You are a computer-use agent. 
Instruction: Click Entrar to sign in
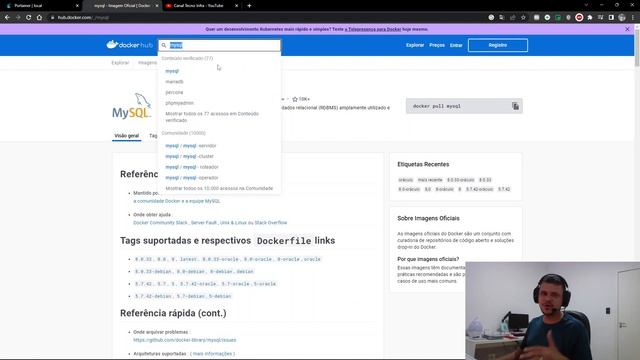pyautogui.click(x=456, y=45)
